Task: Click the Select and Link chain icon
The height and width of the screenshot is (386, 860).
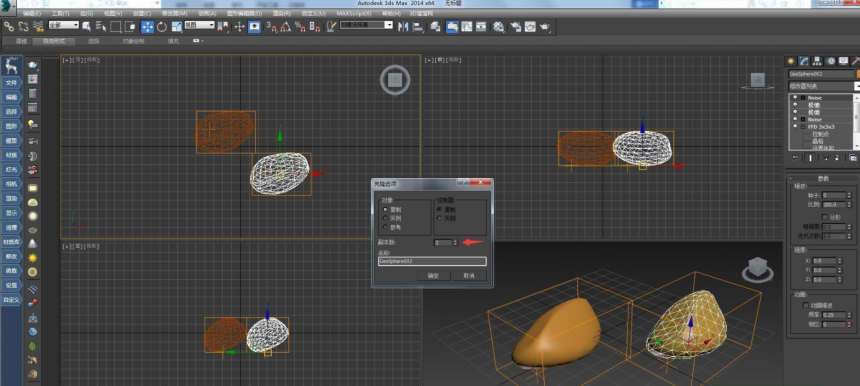Action: 9,26
